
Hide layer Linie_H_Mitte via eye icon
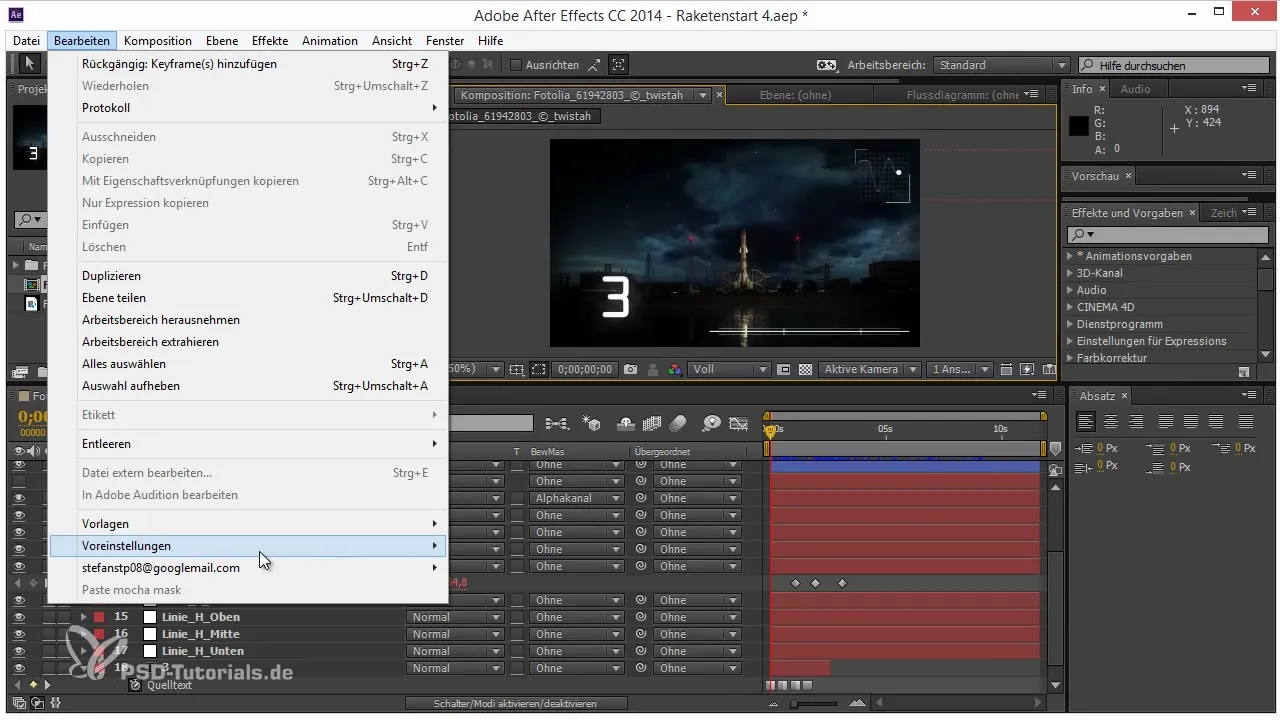coord(19,634)
